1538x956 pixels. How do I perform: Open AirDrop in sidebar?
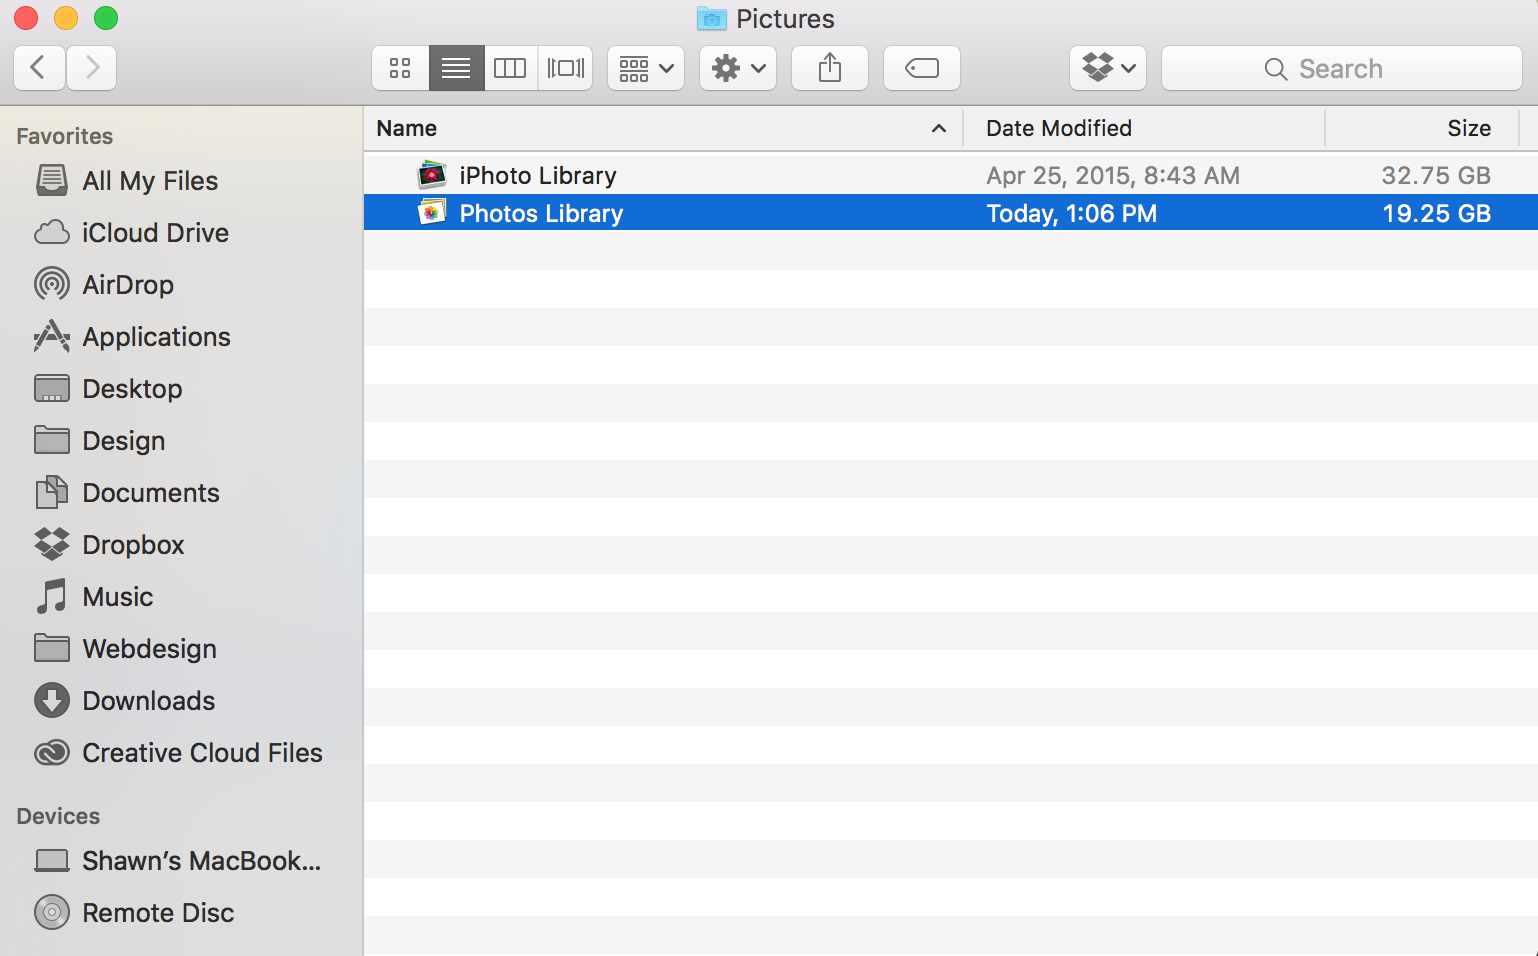click(128, 285)
